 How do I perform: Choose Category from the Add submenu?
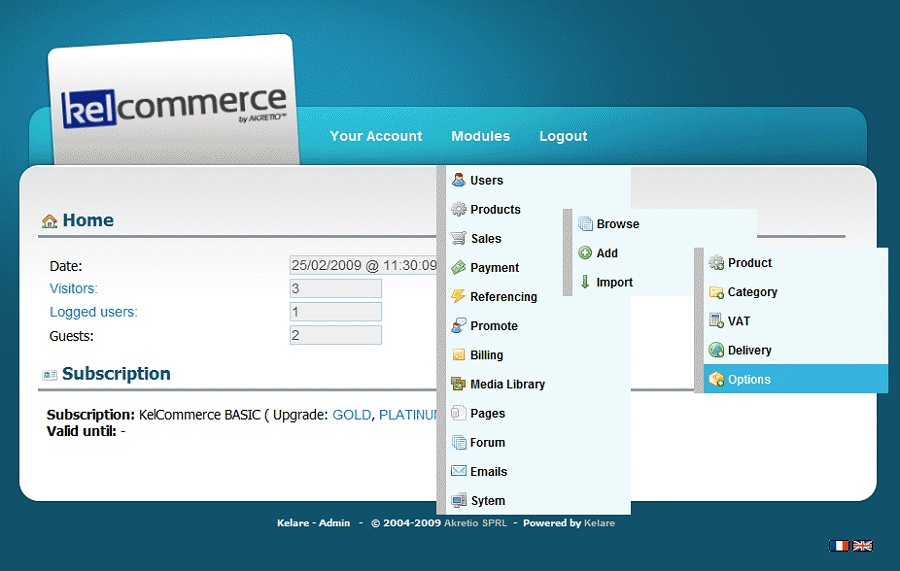(x=752, y=292)
